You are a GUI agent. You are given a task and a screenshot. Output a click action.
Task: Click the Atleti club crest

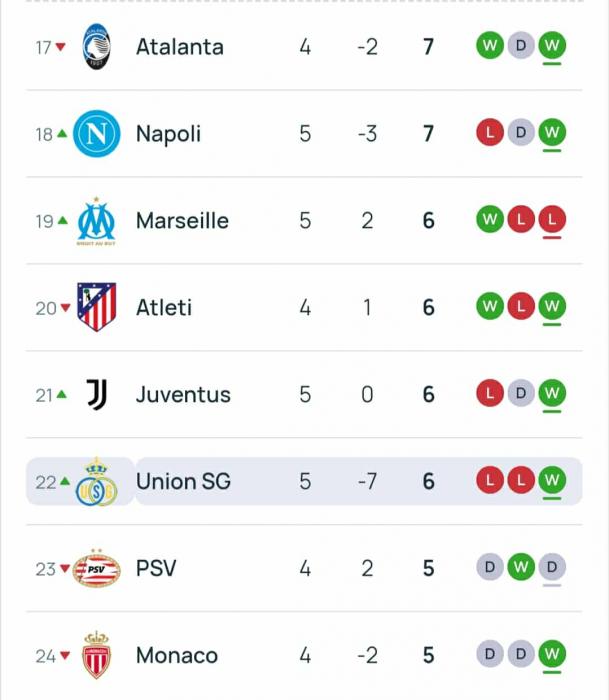click(97, 307)
